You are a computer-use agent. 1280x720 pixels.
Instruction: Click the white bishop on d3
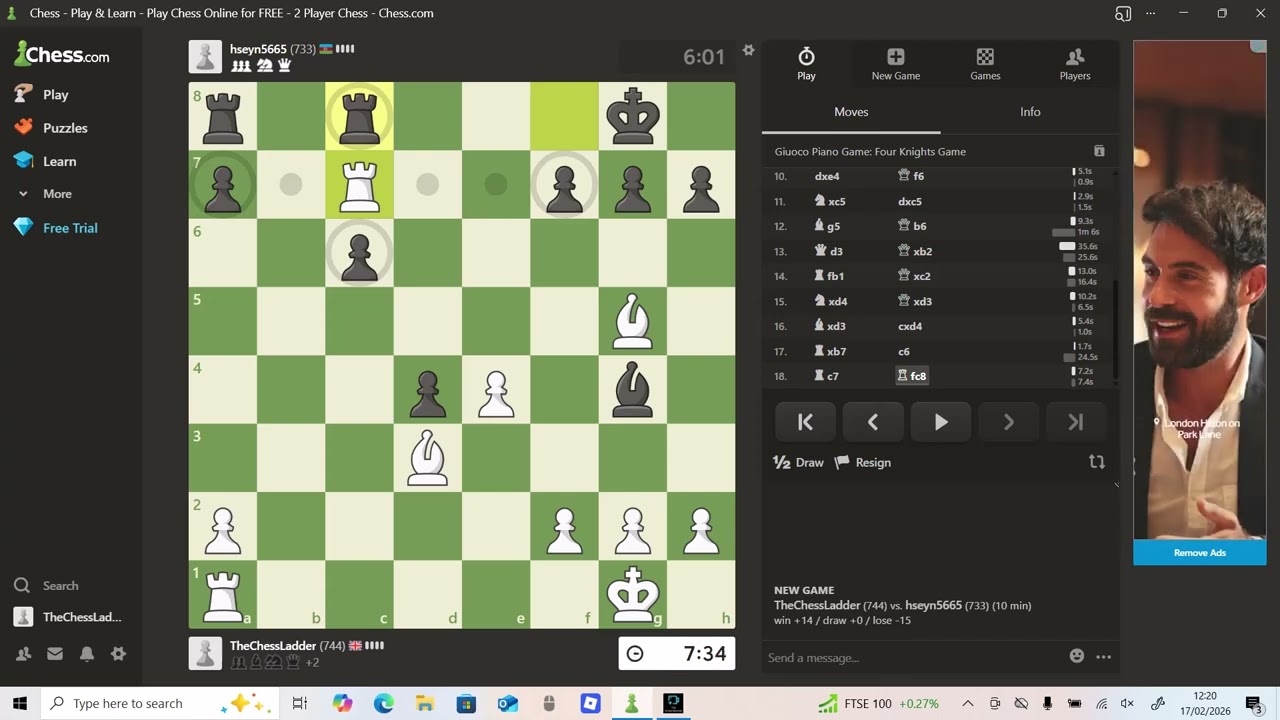(427, 457)
